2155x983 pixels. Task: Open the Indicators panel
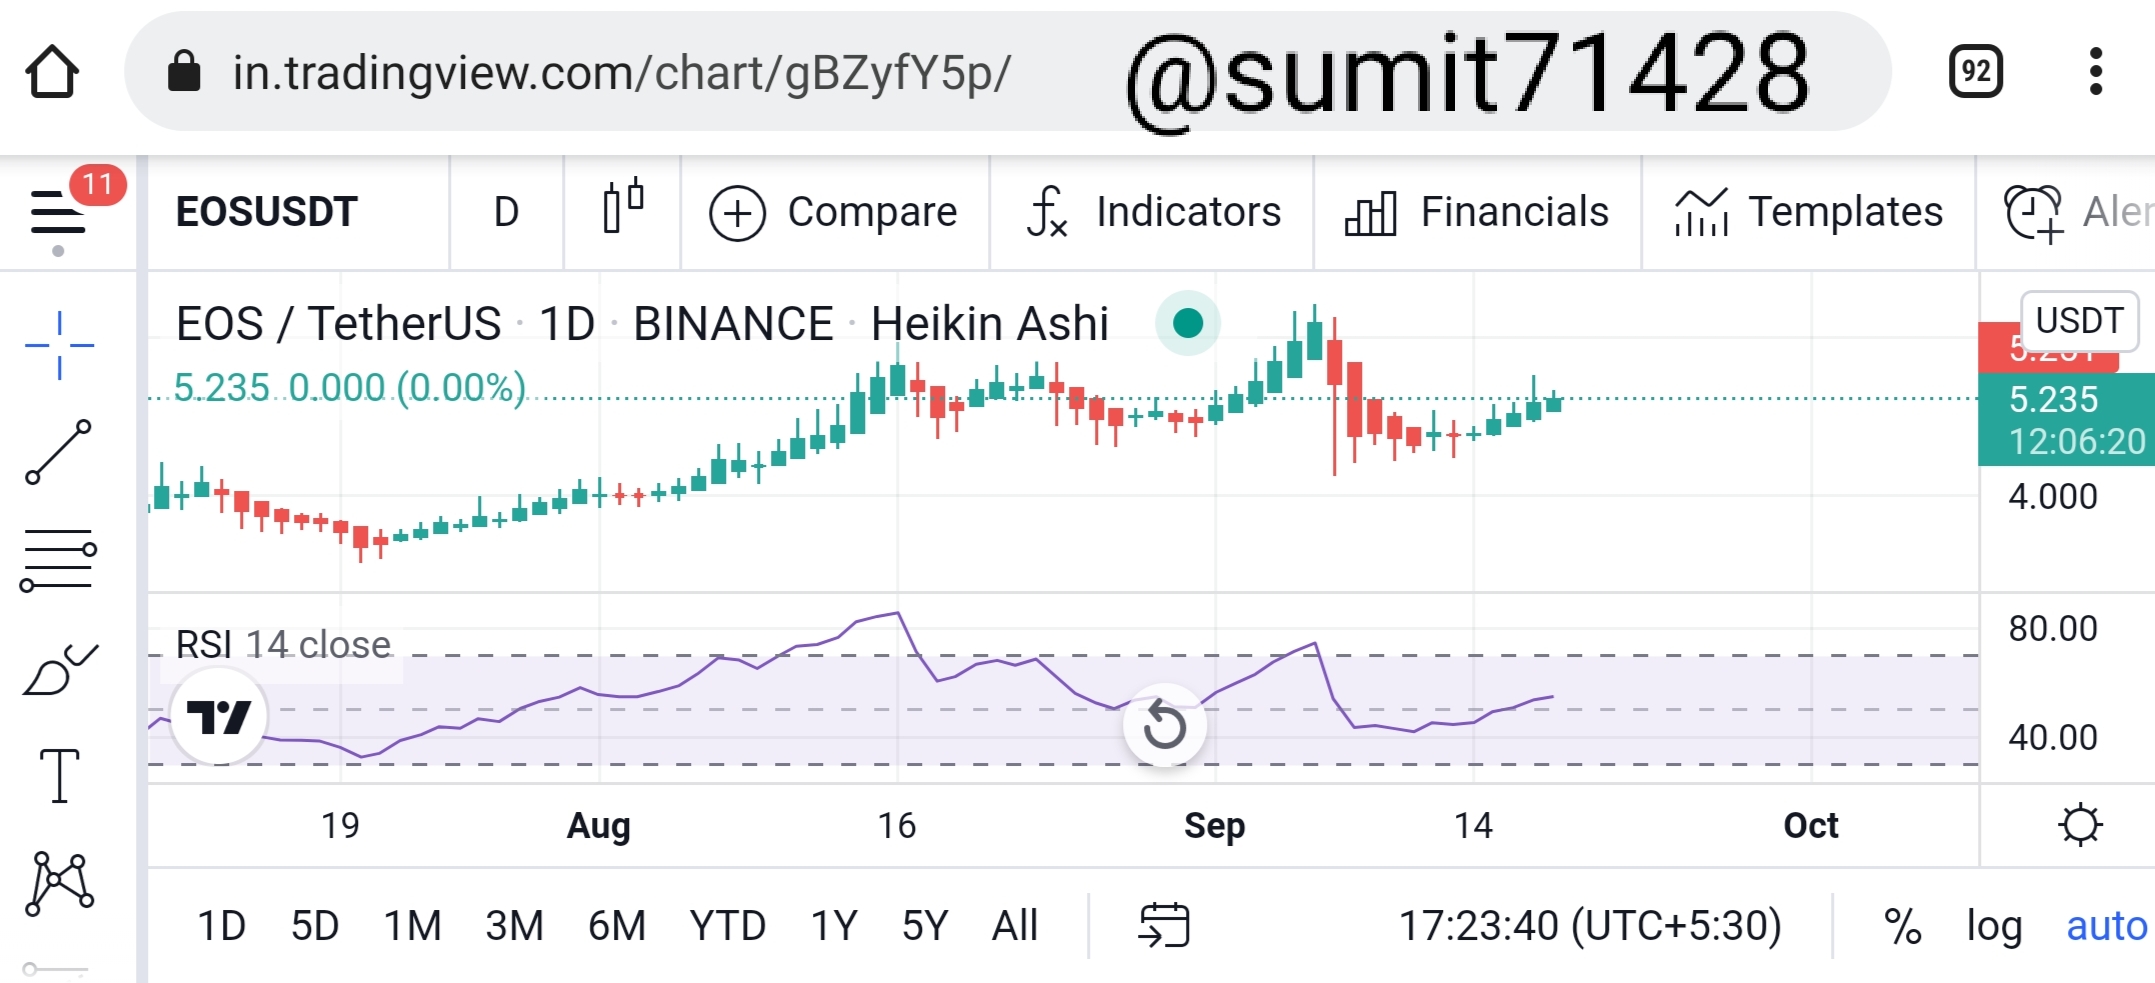point(1154,212)
